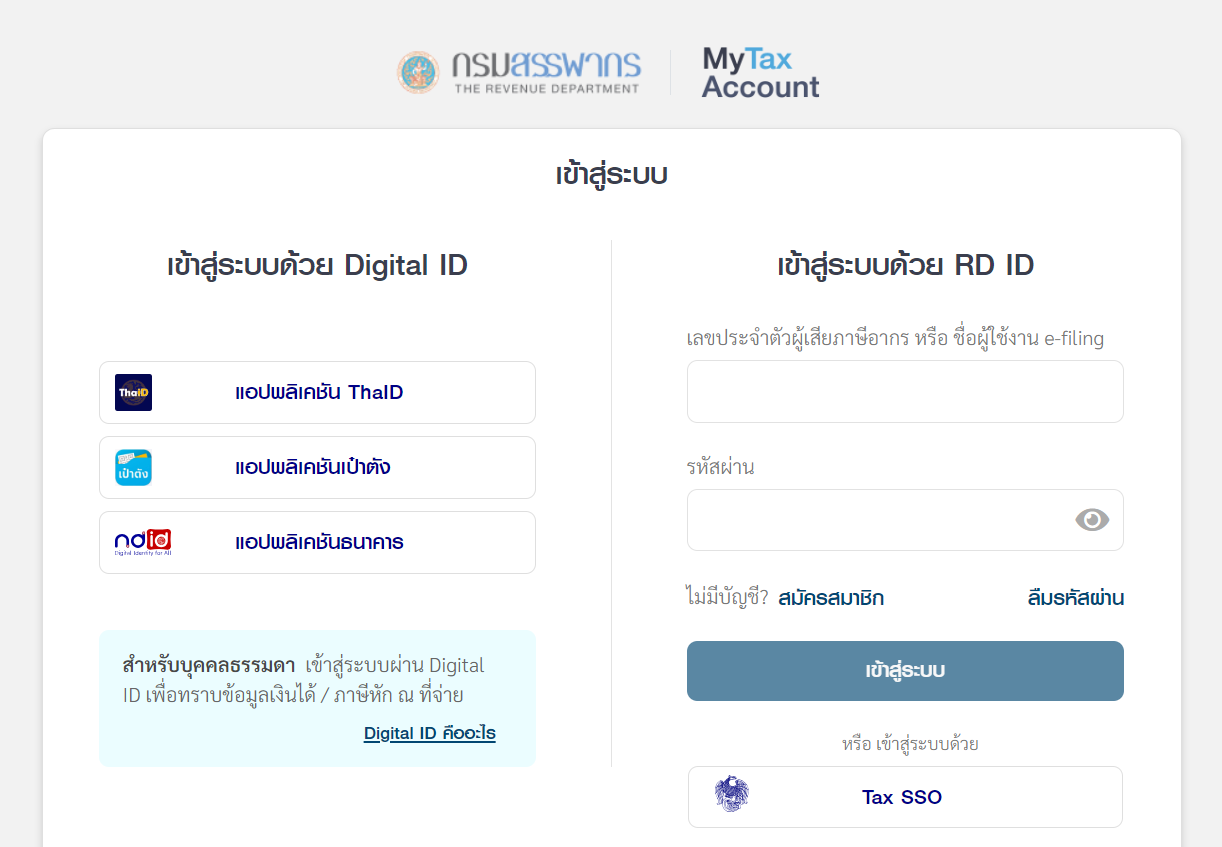1222x847 pixels.
Task: Open the Digital ID คืออะไร link
Action: coord(429,733)
